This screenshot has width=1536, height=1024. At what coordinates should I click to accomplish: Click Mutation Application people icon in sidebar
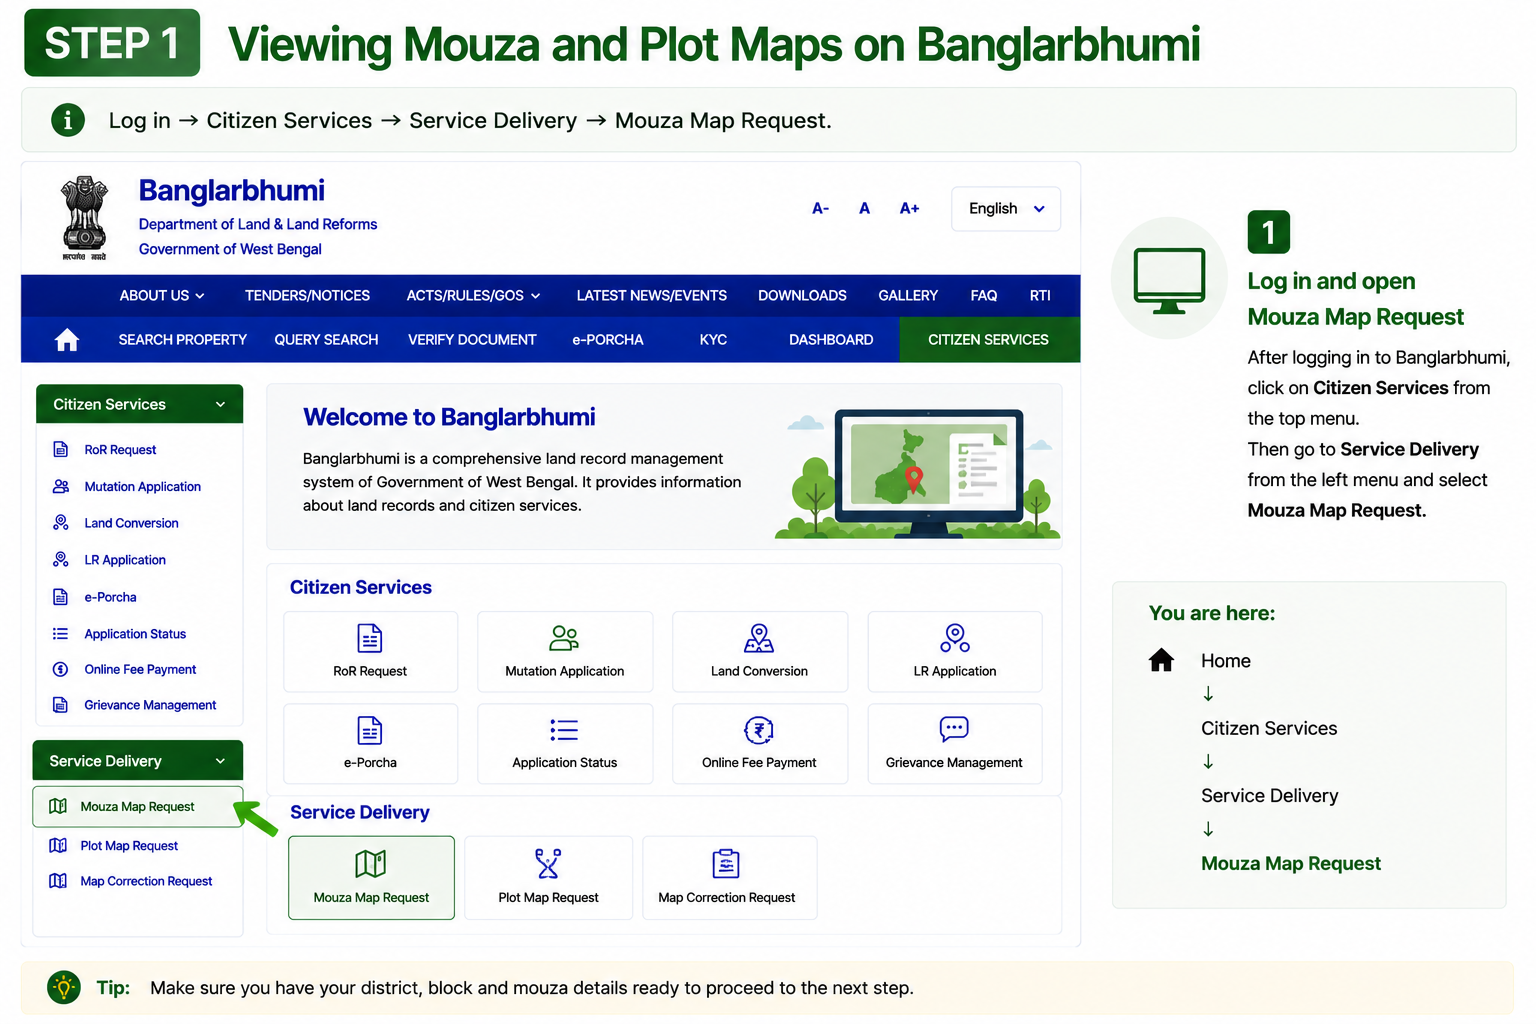(61, 486)
